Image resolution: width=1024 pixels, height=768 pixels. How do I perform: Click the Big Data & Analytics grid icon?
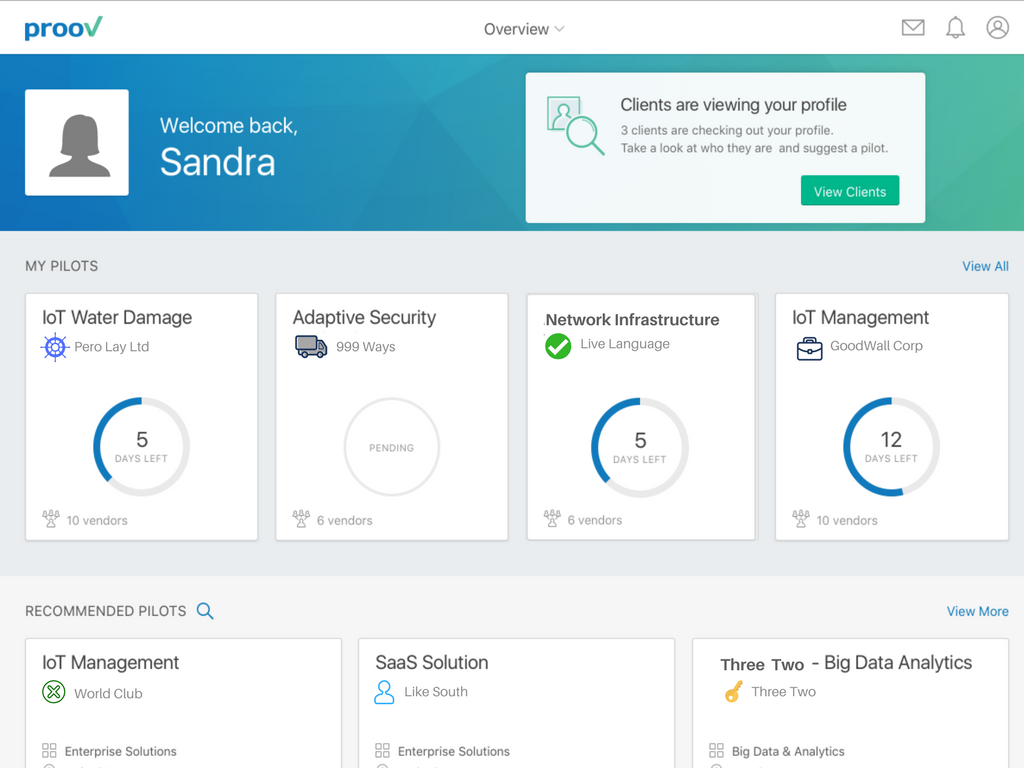tap(716, 750)
